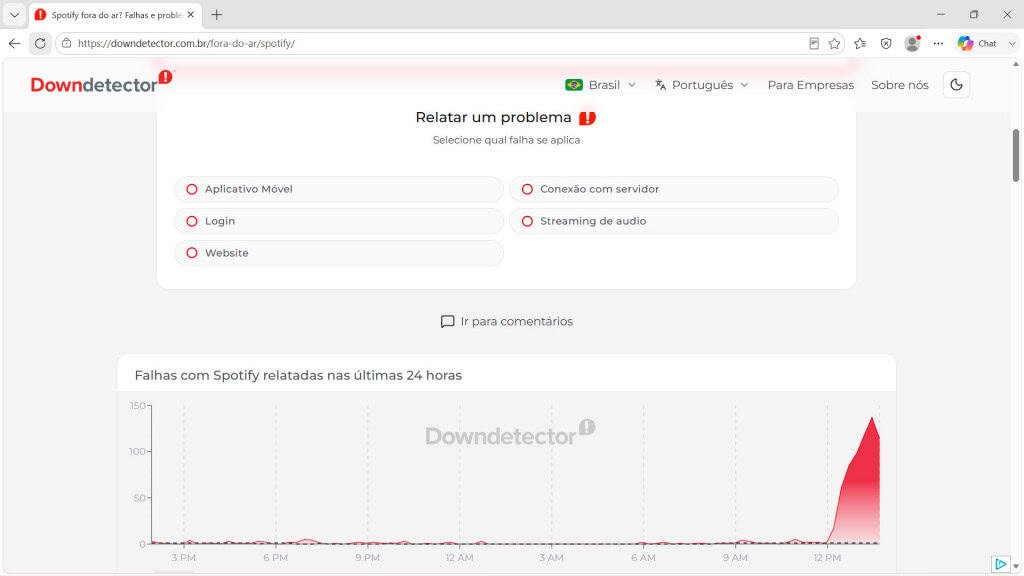View site information lock icon

click(x=66, y=43)
